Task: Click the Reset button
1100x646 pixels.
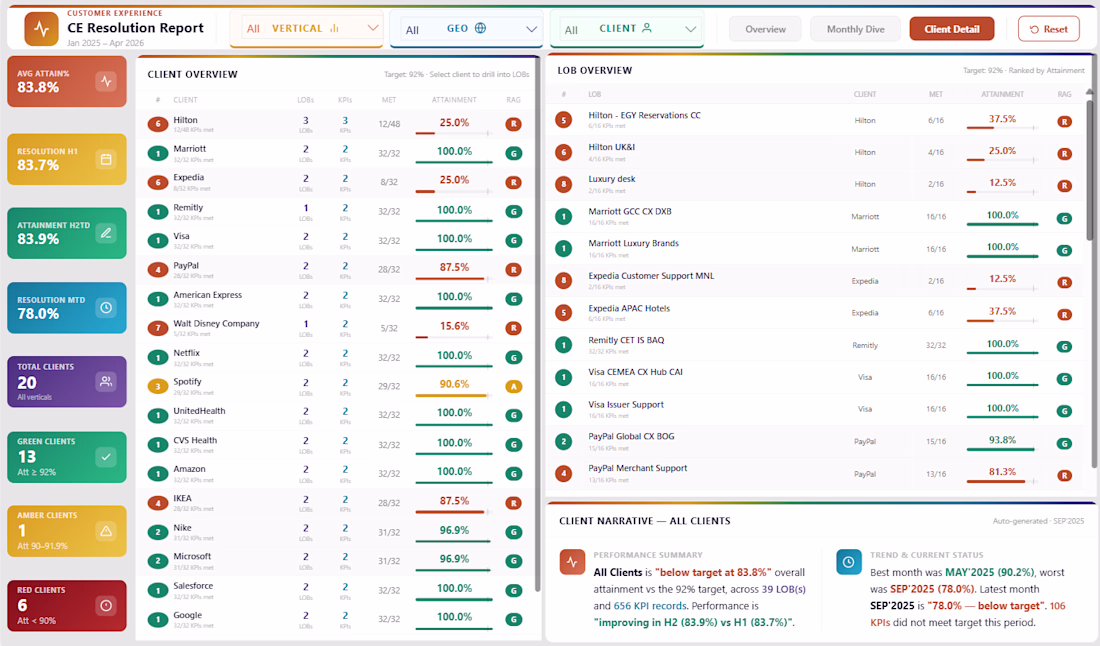Action: (x=1049, y=29)
